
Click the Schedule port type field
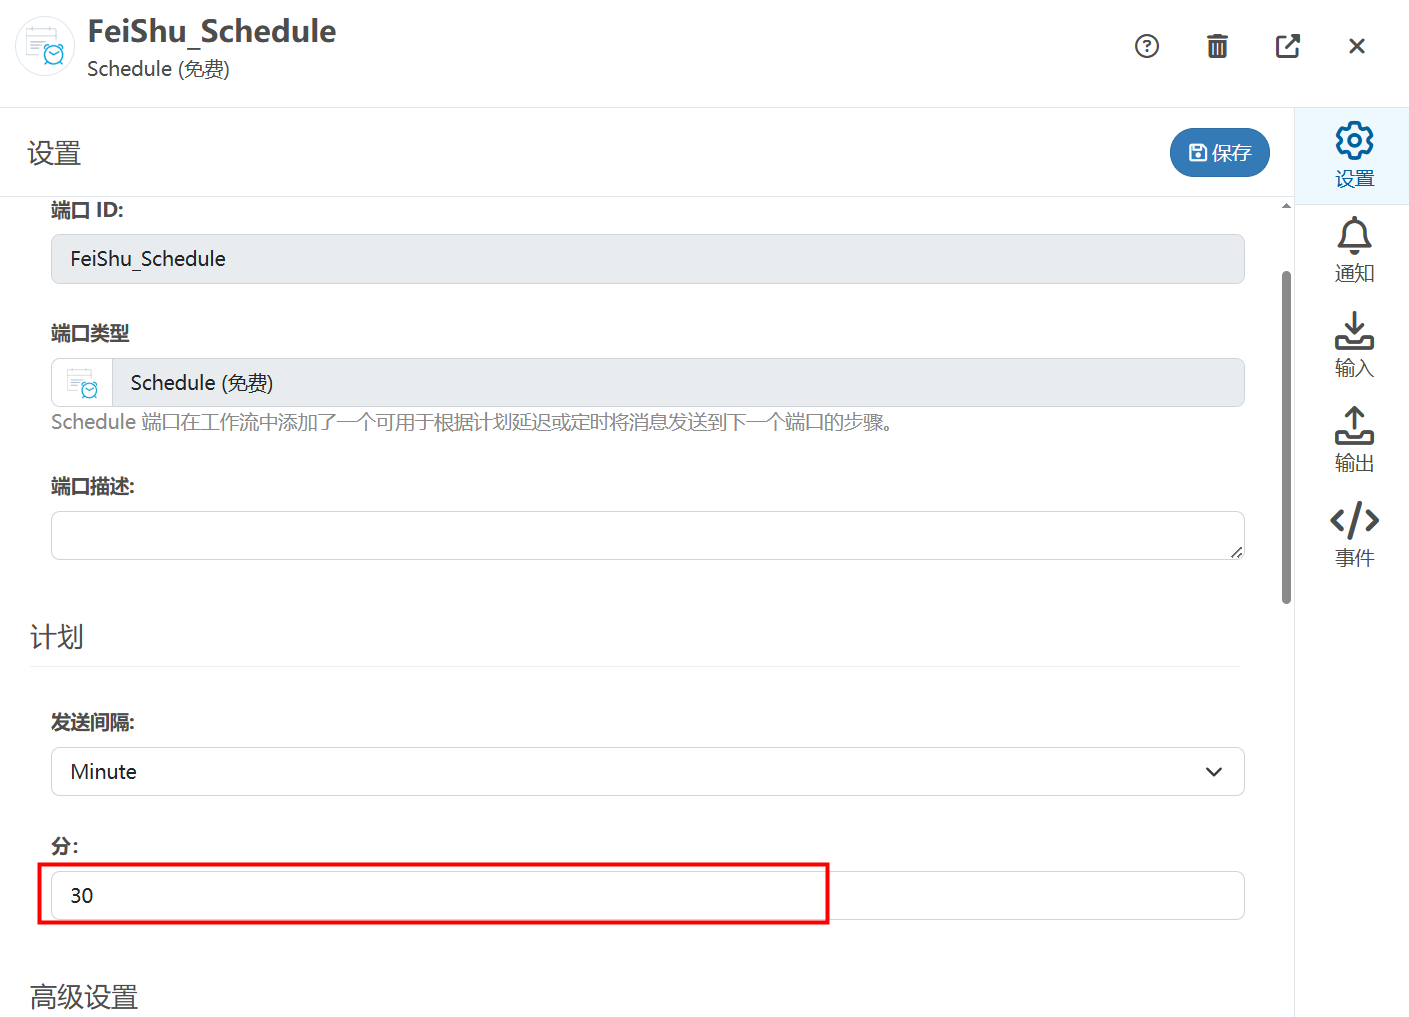(x=677, y=383)
